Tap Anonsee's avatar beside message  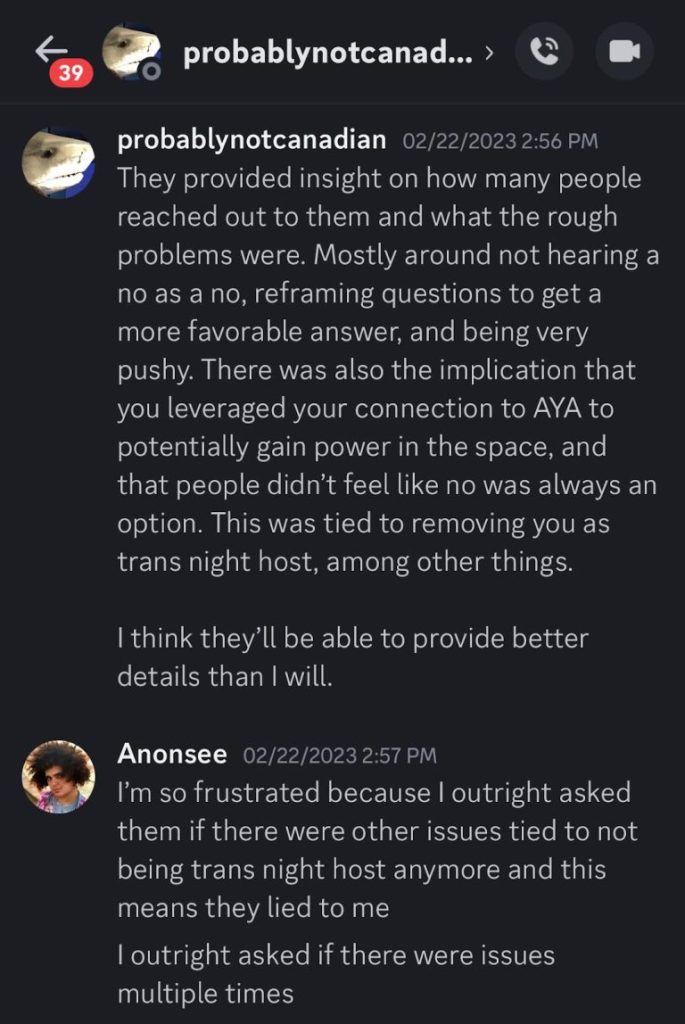(x=58, y=776)
